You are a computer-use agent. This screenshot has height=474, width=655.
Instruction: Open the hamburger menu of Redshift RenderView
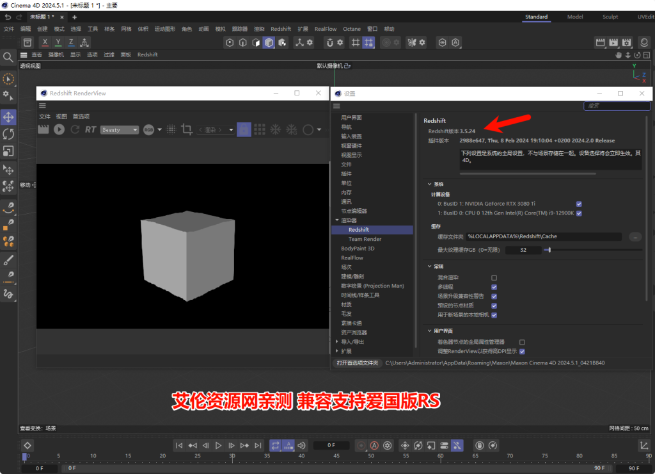coord(42,106)
